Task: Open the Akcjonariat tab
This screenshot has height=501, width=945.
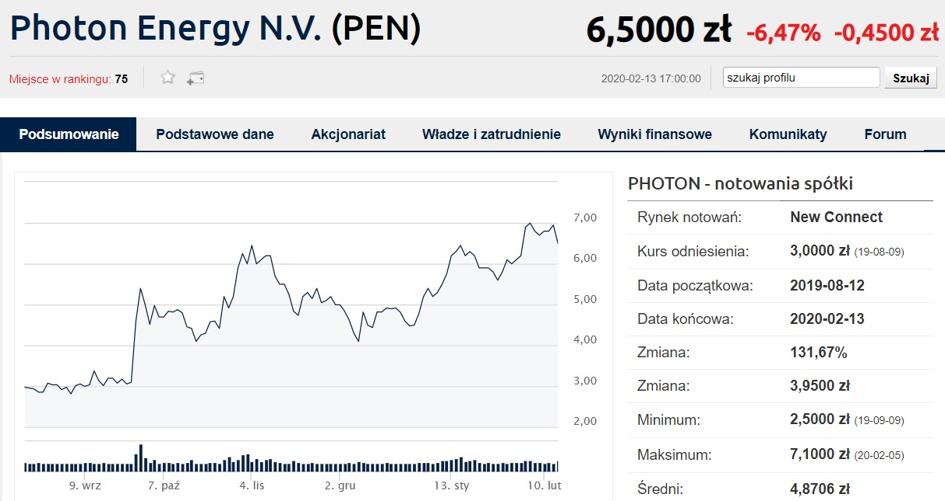Action: [348, 134]
